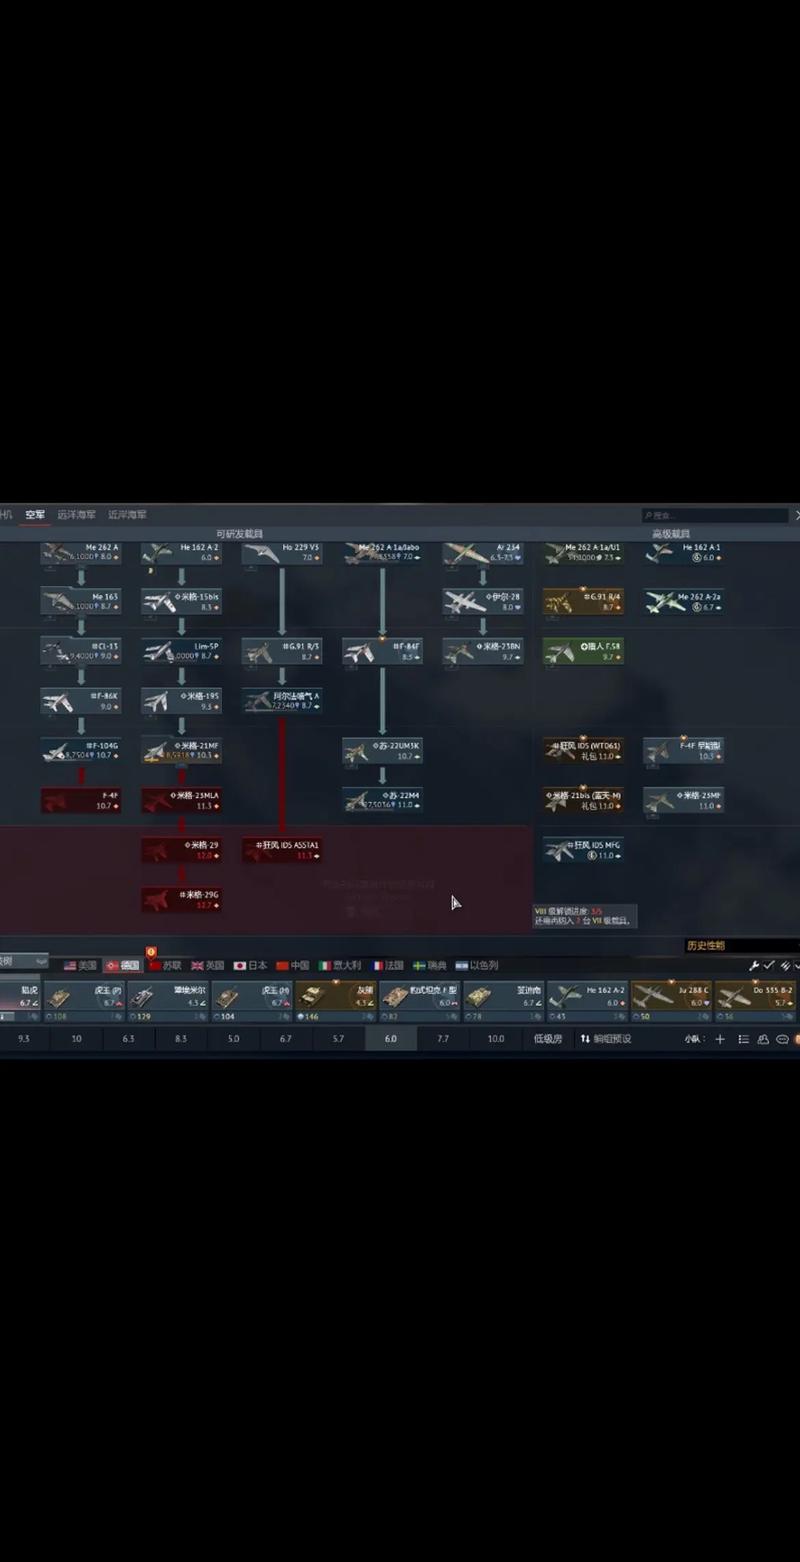Select Ju 288 C in crew slots
This screenshot has width=800, height=1562.
coord(671,996)
